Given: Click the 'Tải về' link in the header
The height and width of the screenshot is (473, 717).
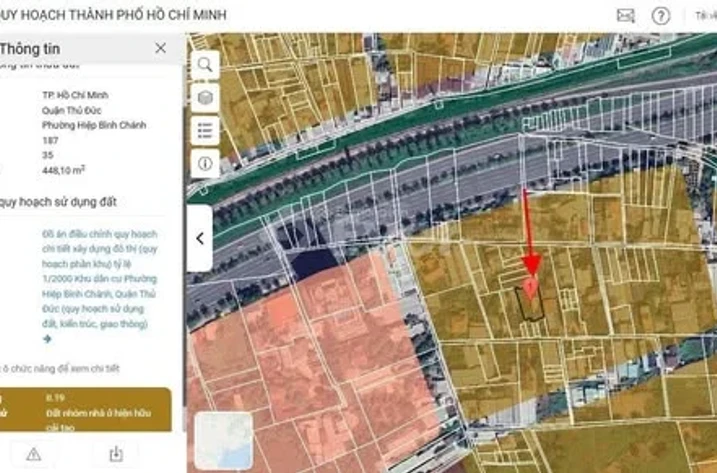Looking at the screenshot, I should pyautogui.click(x=704, y=15).
